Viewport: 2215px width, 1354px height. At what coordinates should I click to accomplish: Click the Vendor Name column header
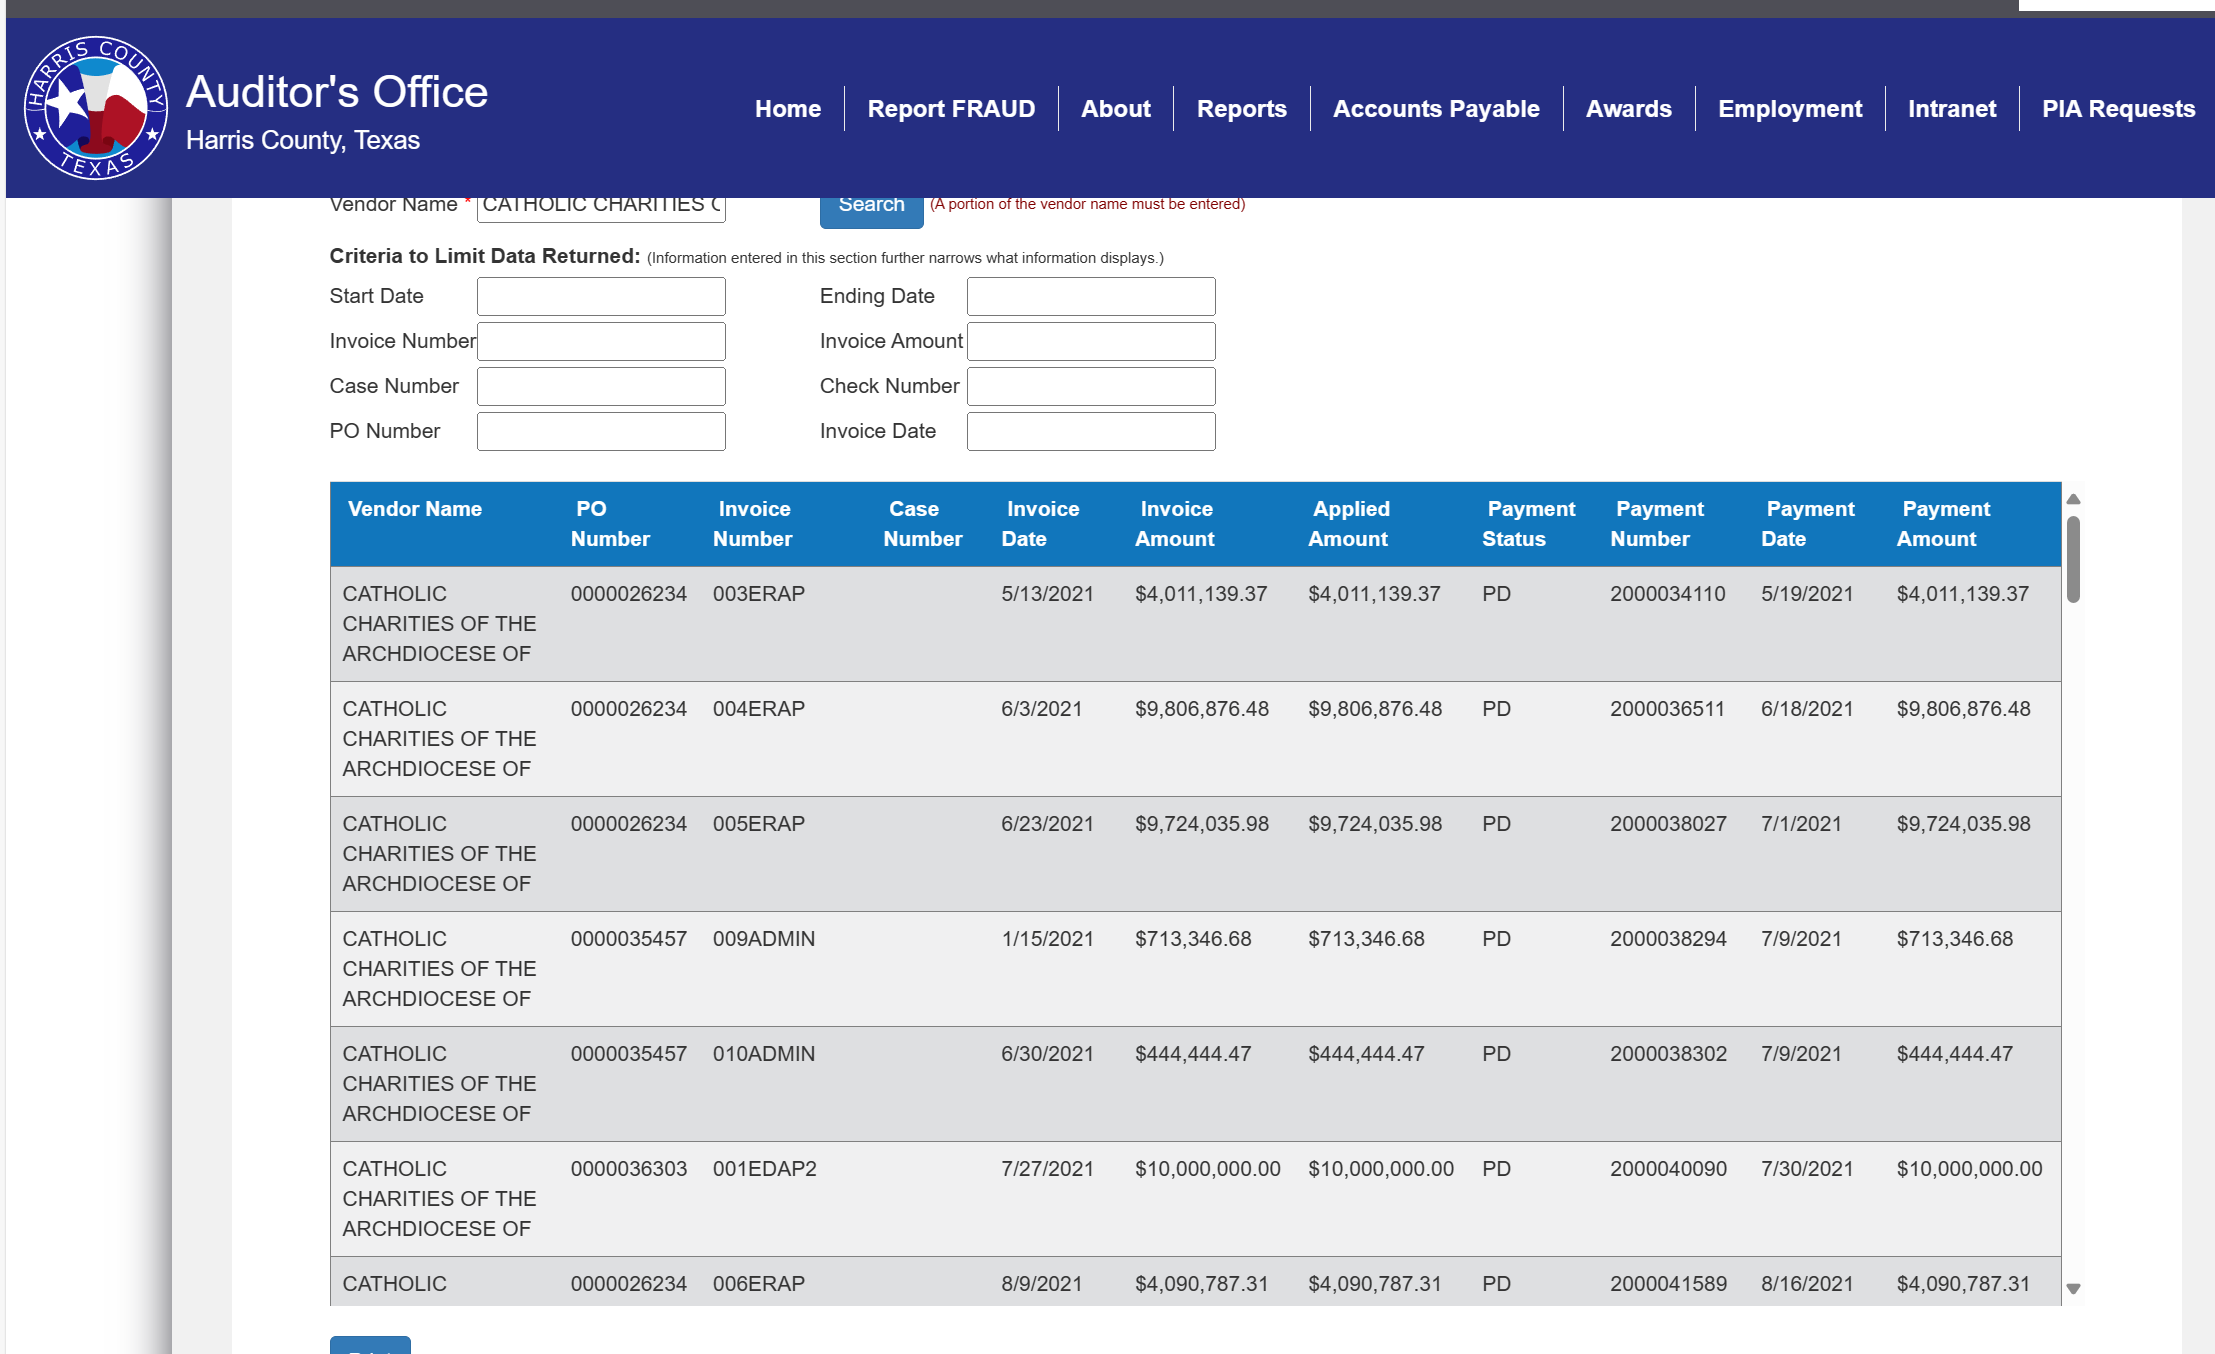tap(415, 509)
